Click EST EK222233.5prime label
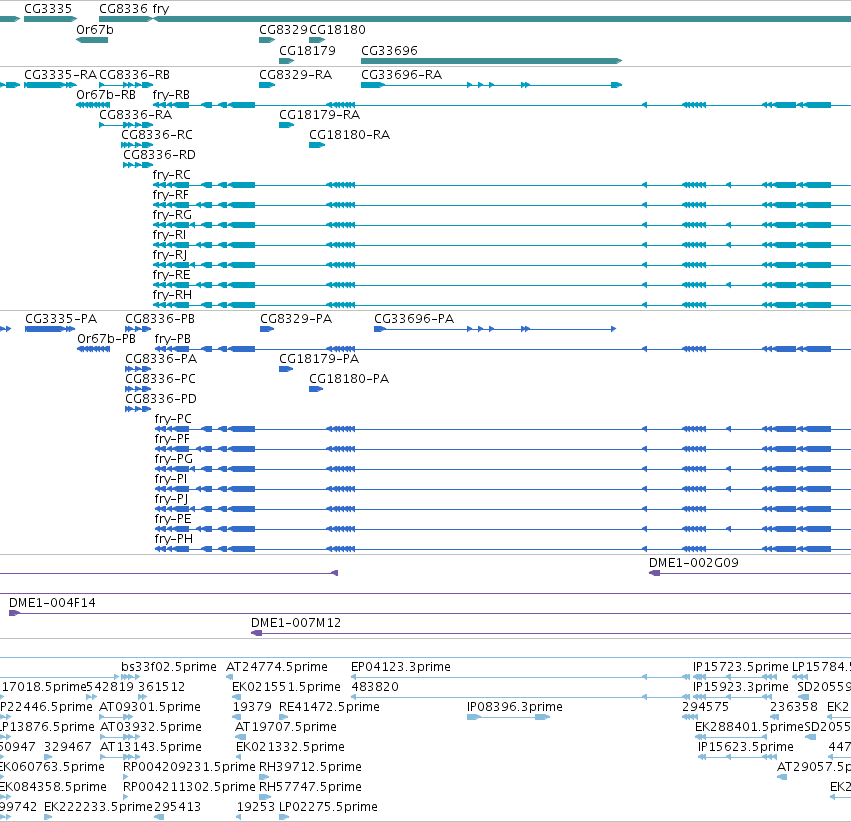851x822 pixels. coord(98,807)
